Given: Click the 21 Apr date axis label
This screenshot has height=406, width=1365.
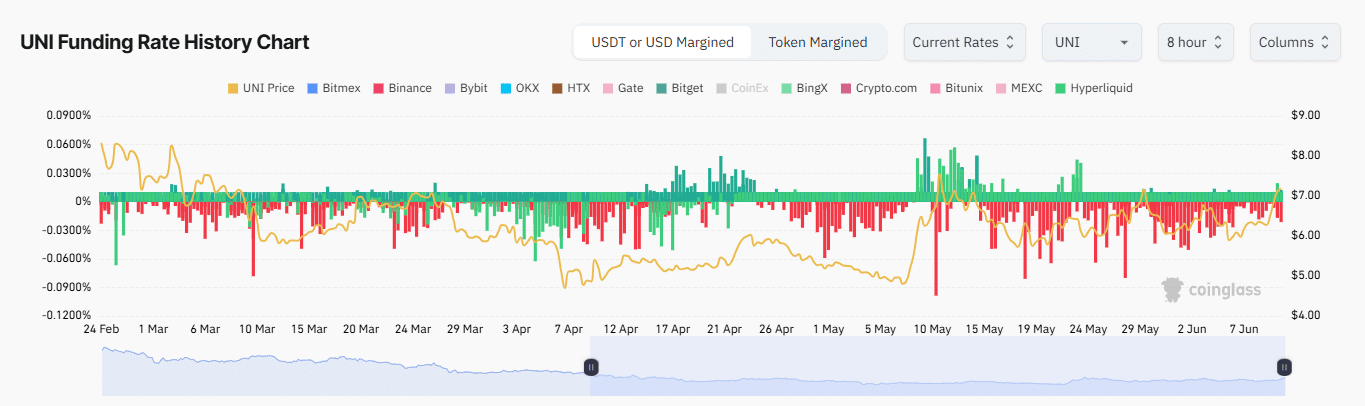Looking at the screenshot, I should click(724, 328).
